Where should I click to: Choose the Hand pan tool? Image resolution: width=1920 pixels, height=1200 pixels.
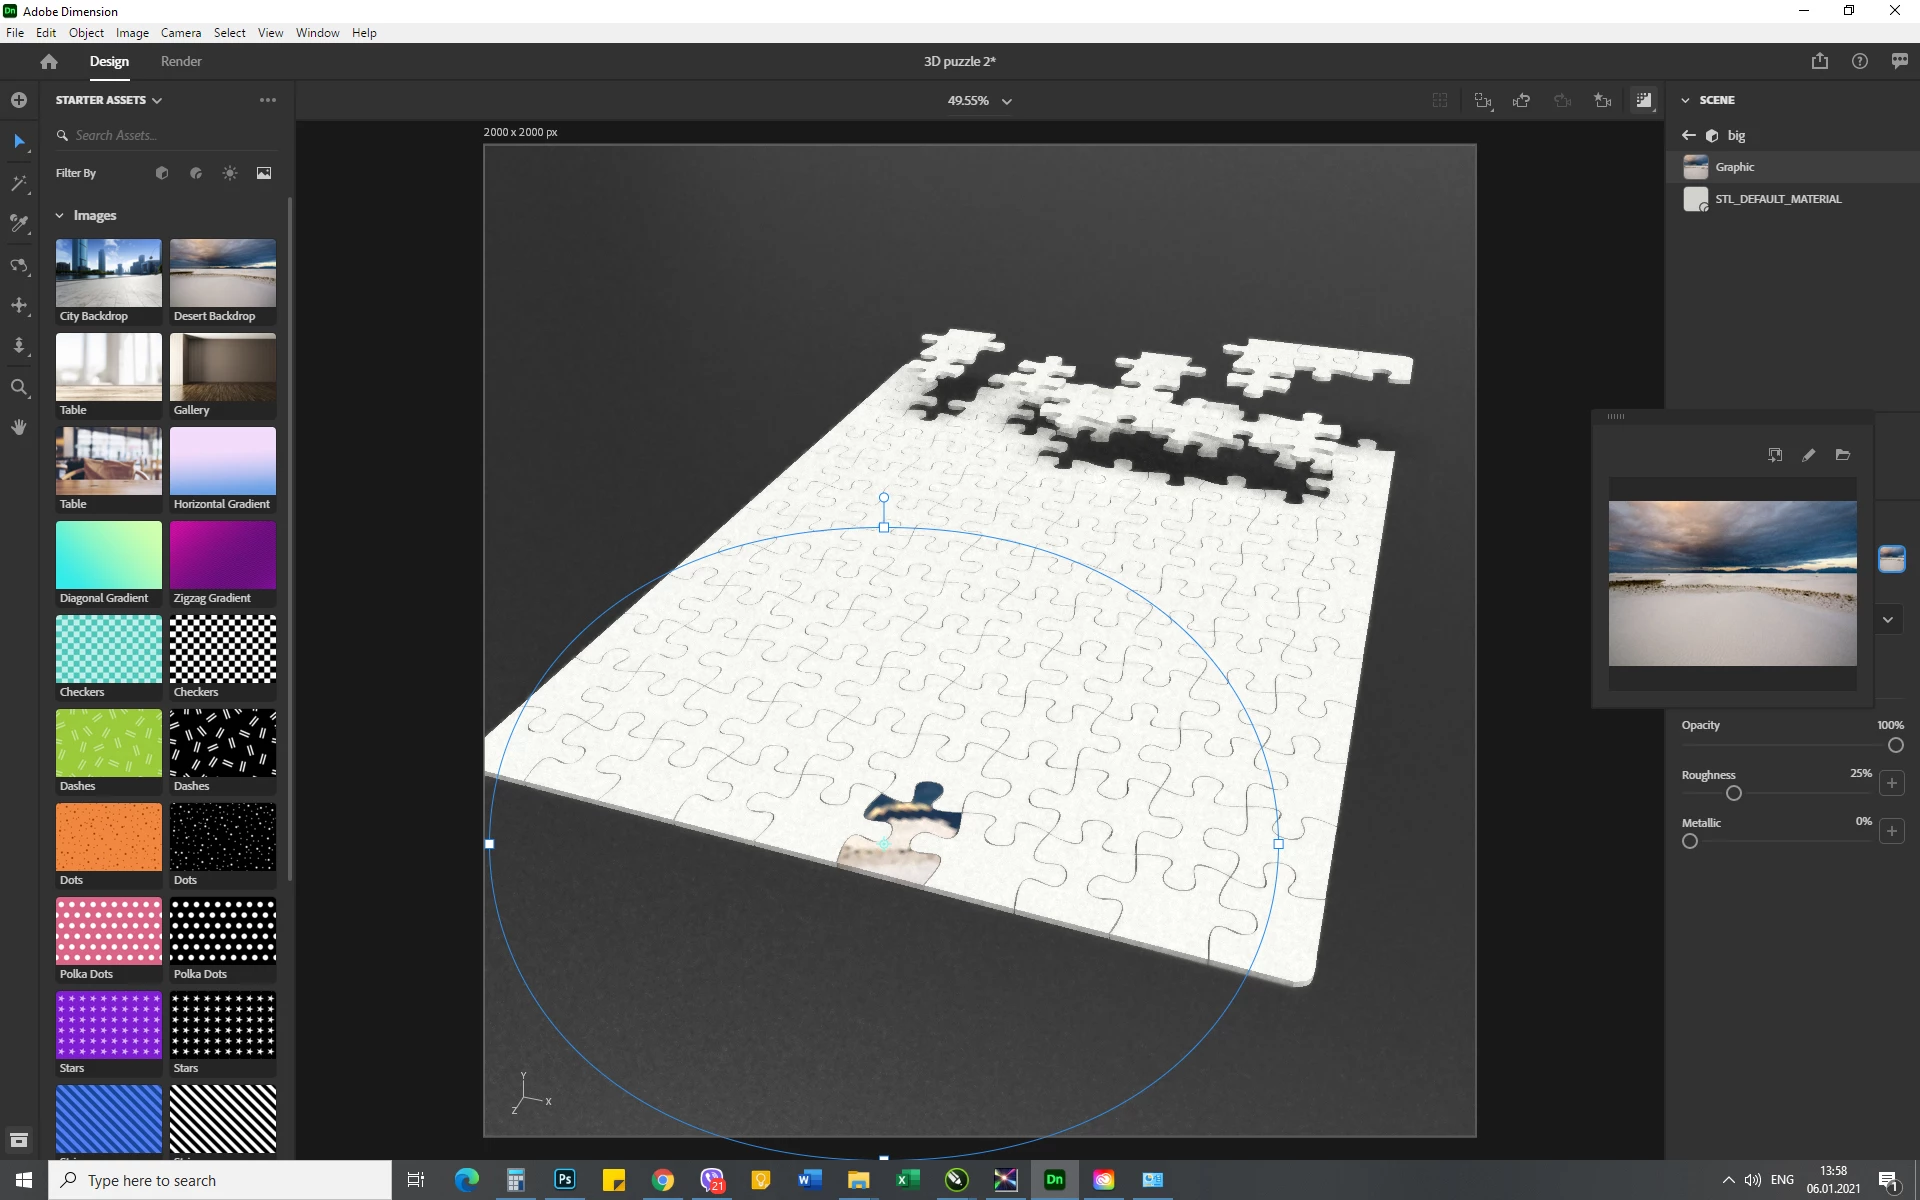(x=19, y=428)
